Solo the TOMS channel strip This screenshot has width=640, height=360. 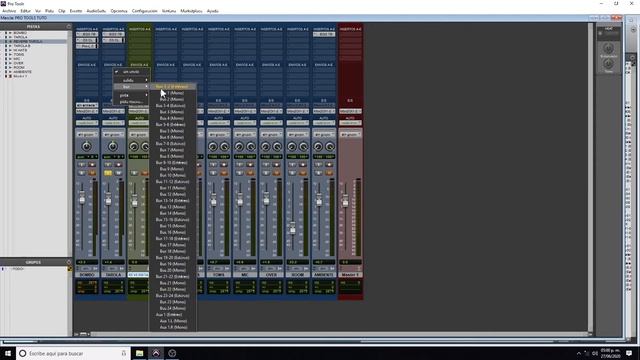coord(213,173)
